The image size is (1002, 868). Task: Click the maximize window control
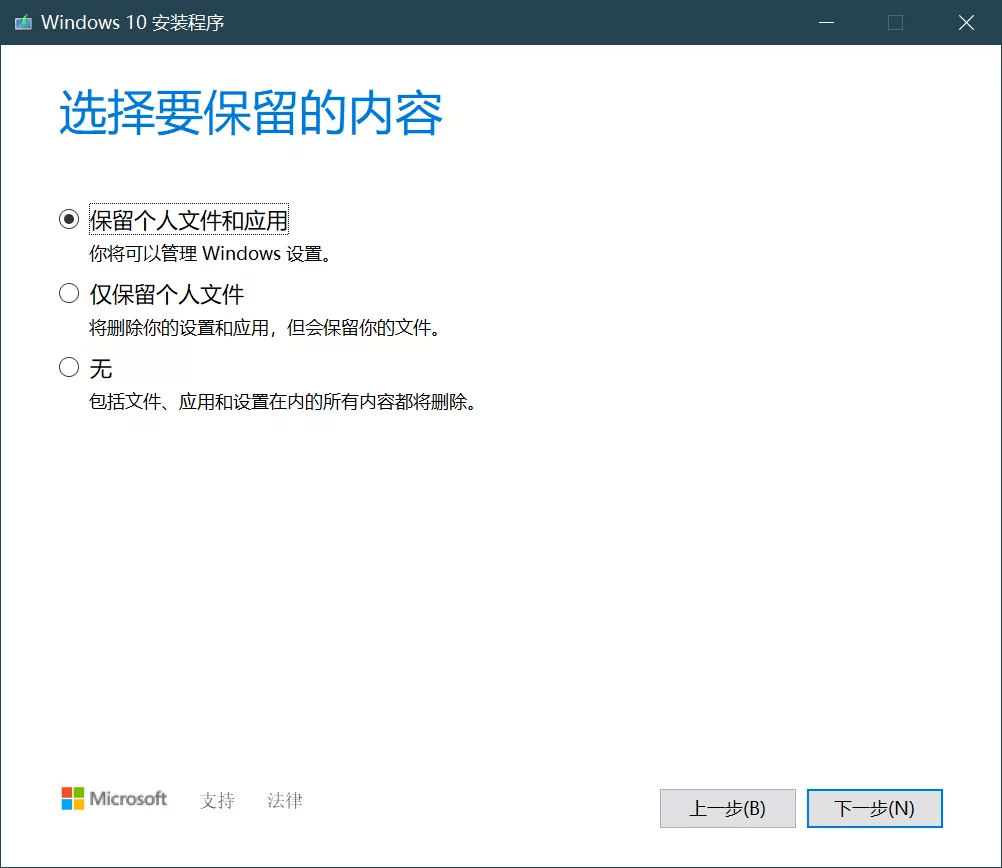pos(896,22)
